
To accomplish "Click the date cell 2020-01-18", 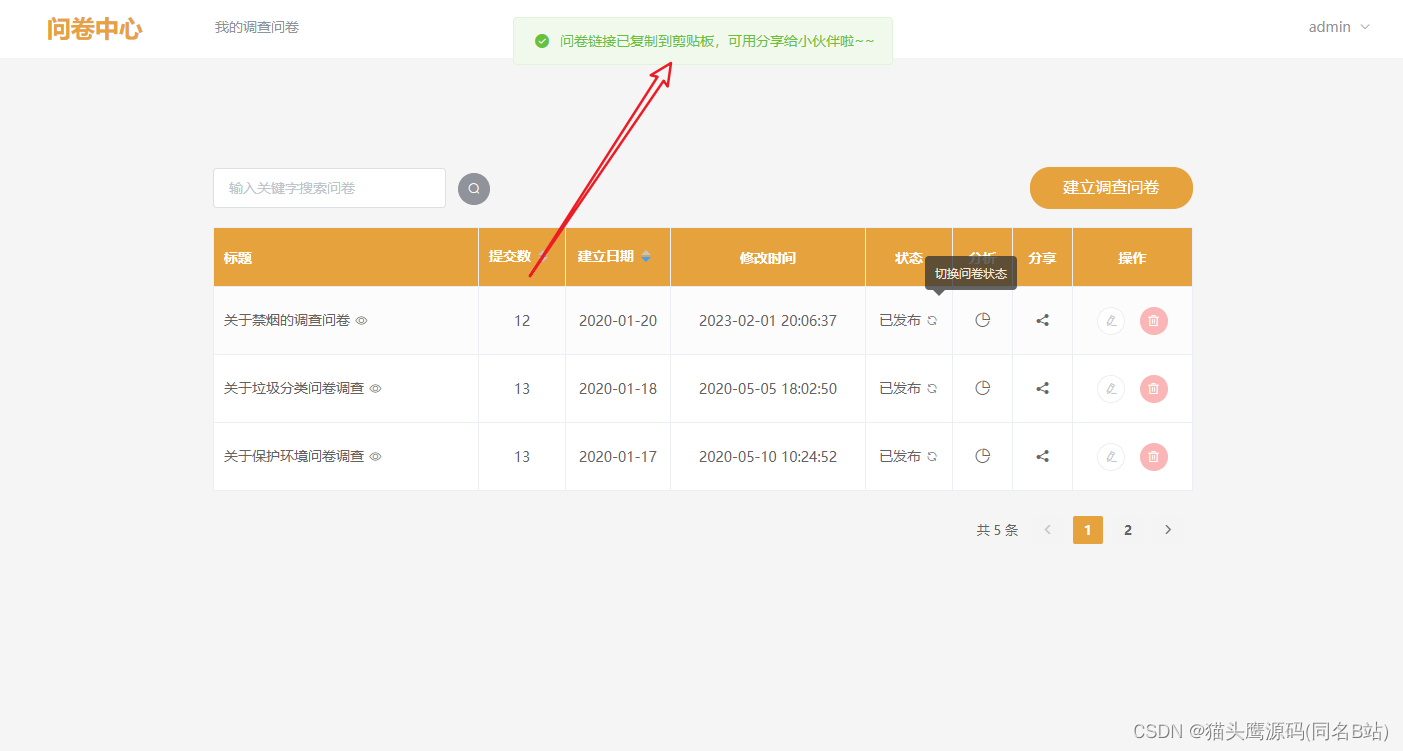I will 618,389.
